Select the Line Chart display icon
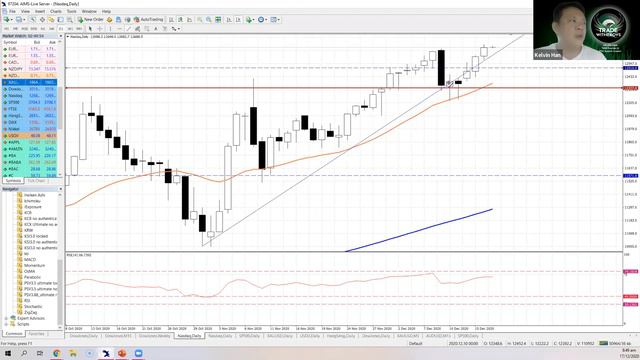 click(189, 20)
